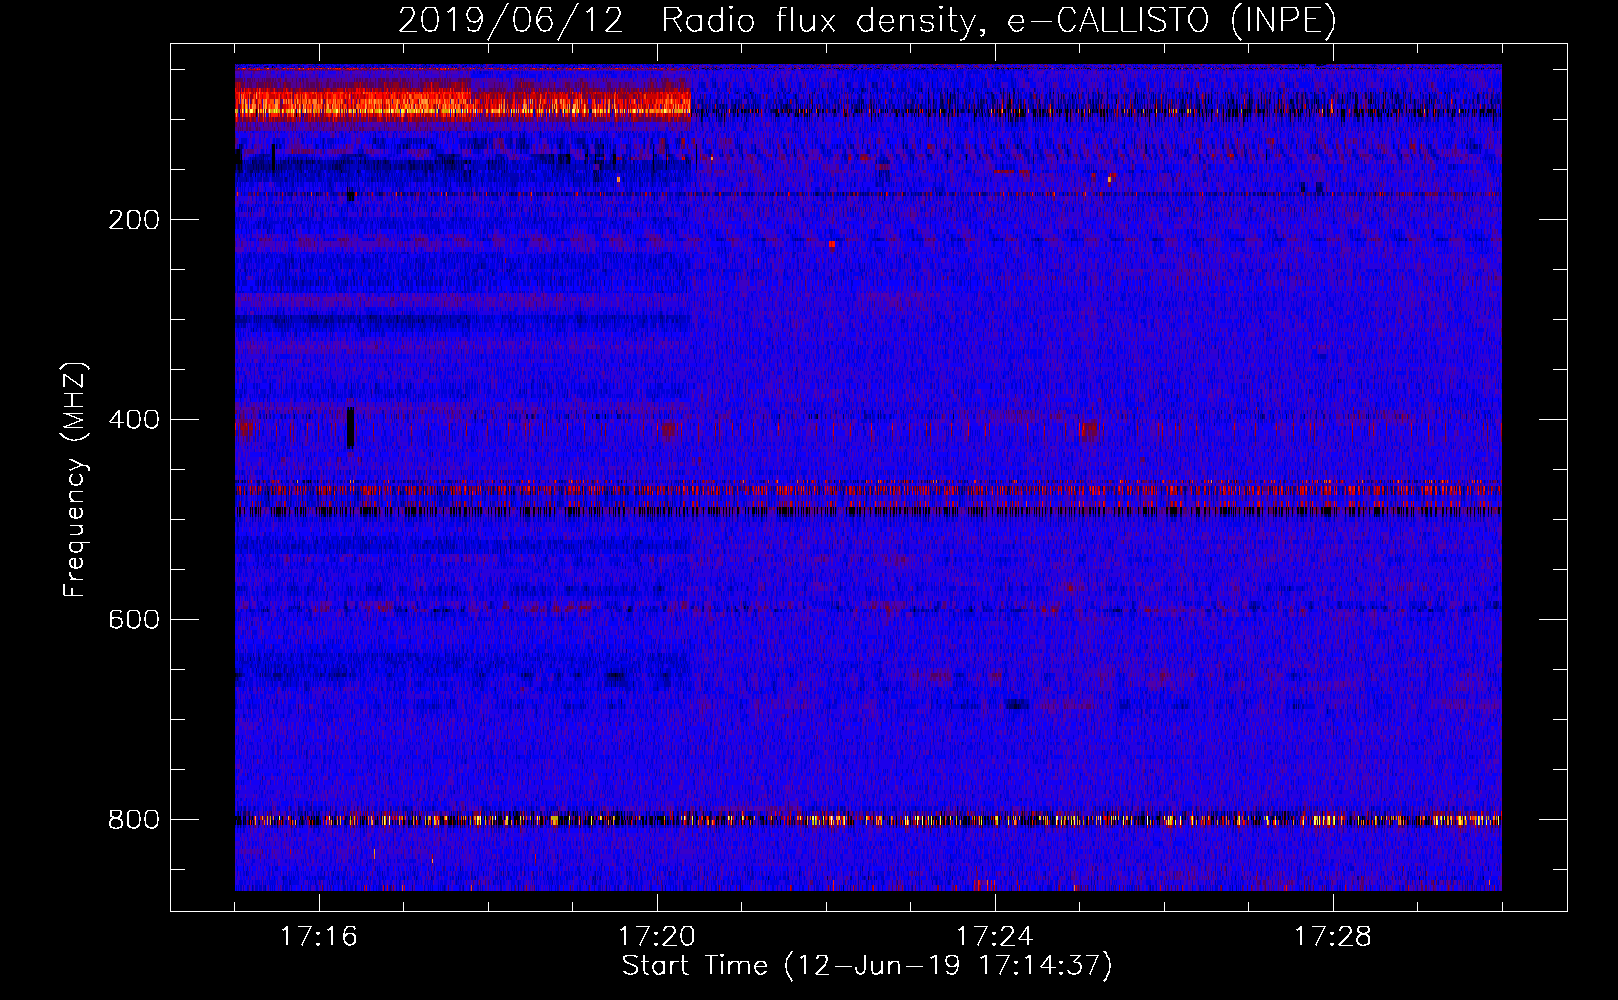Screen dimensions: 1618x1000
Task: Click the black vertical dropout mark near 400 MHz
Action: click(350, 428)
